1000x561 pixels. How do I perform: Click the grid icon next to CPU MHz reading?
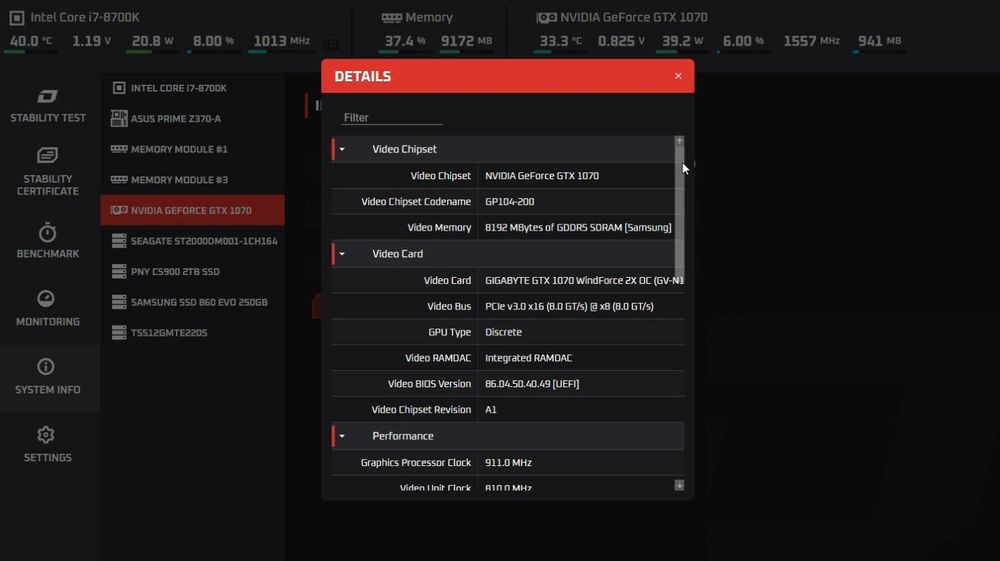[x=331, y=44]
